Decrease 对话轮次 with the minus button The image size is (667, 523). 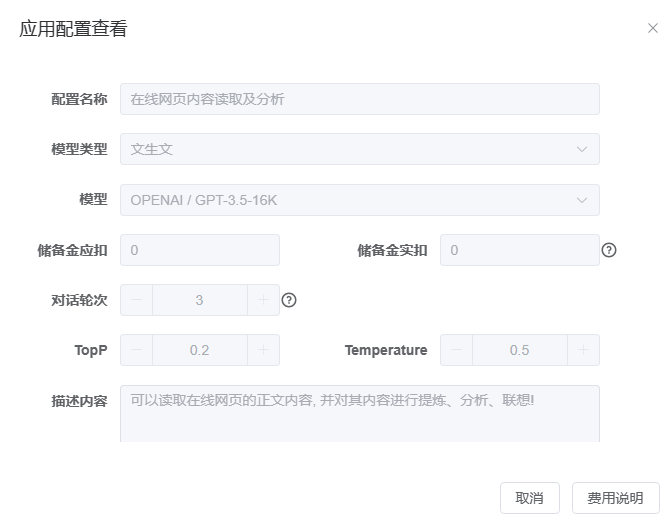coord(136,300)
